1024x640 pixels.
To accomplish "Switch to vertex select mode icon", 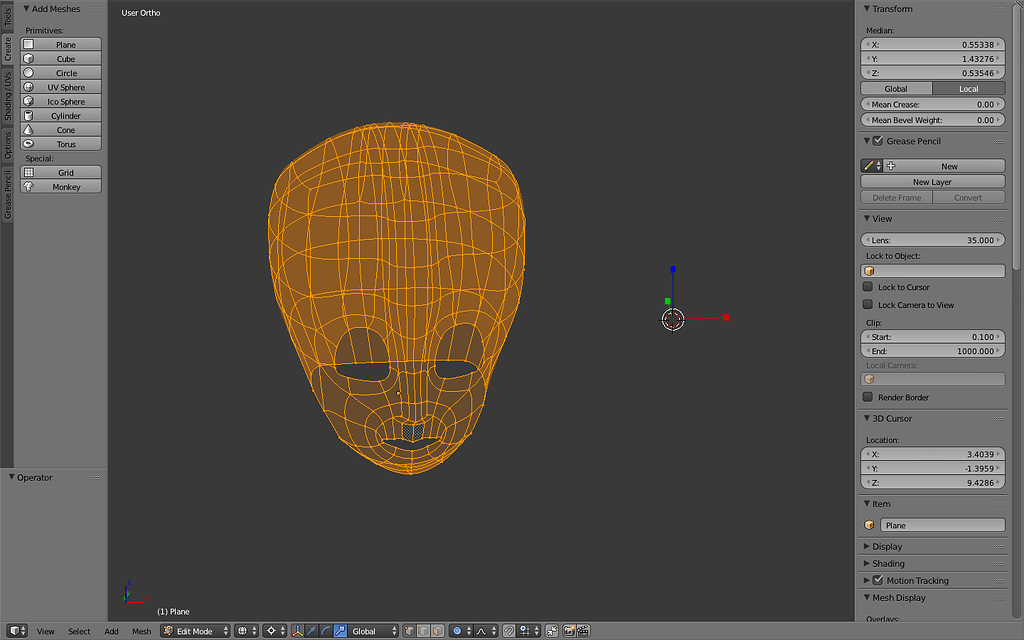I will 409,631.
